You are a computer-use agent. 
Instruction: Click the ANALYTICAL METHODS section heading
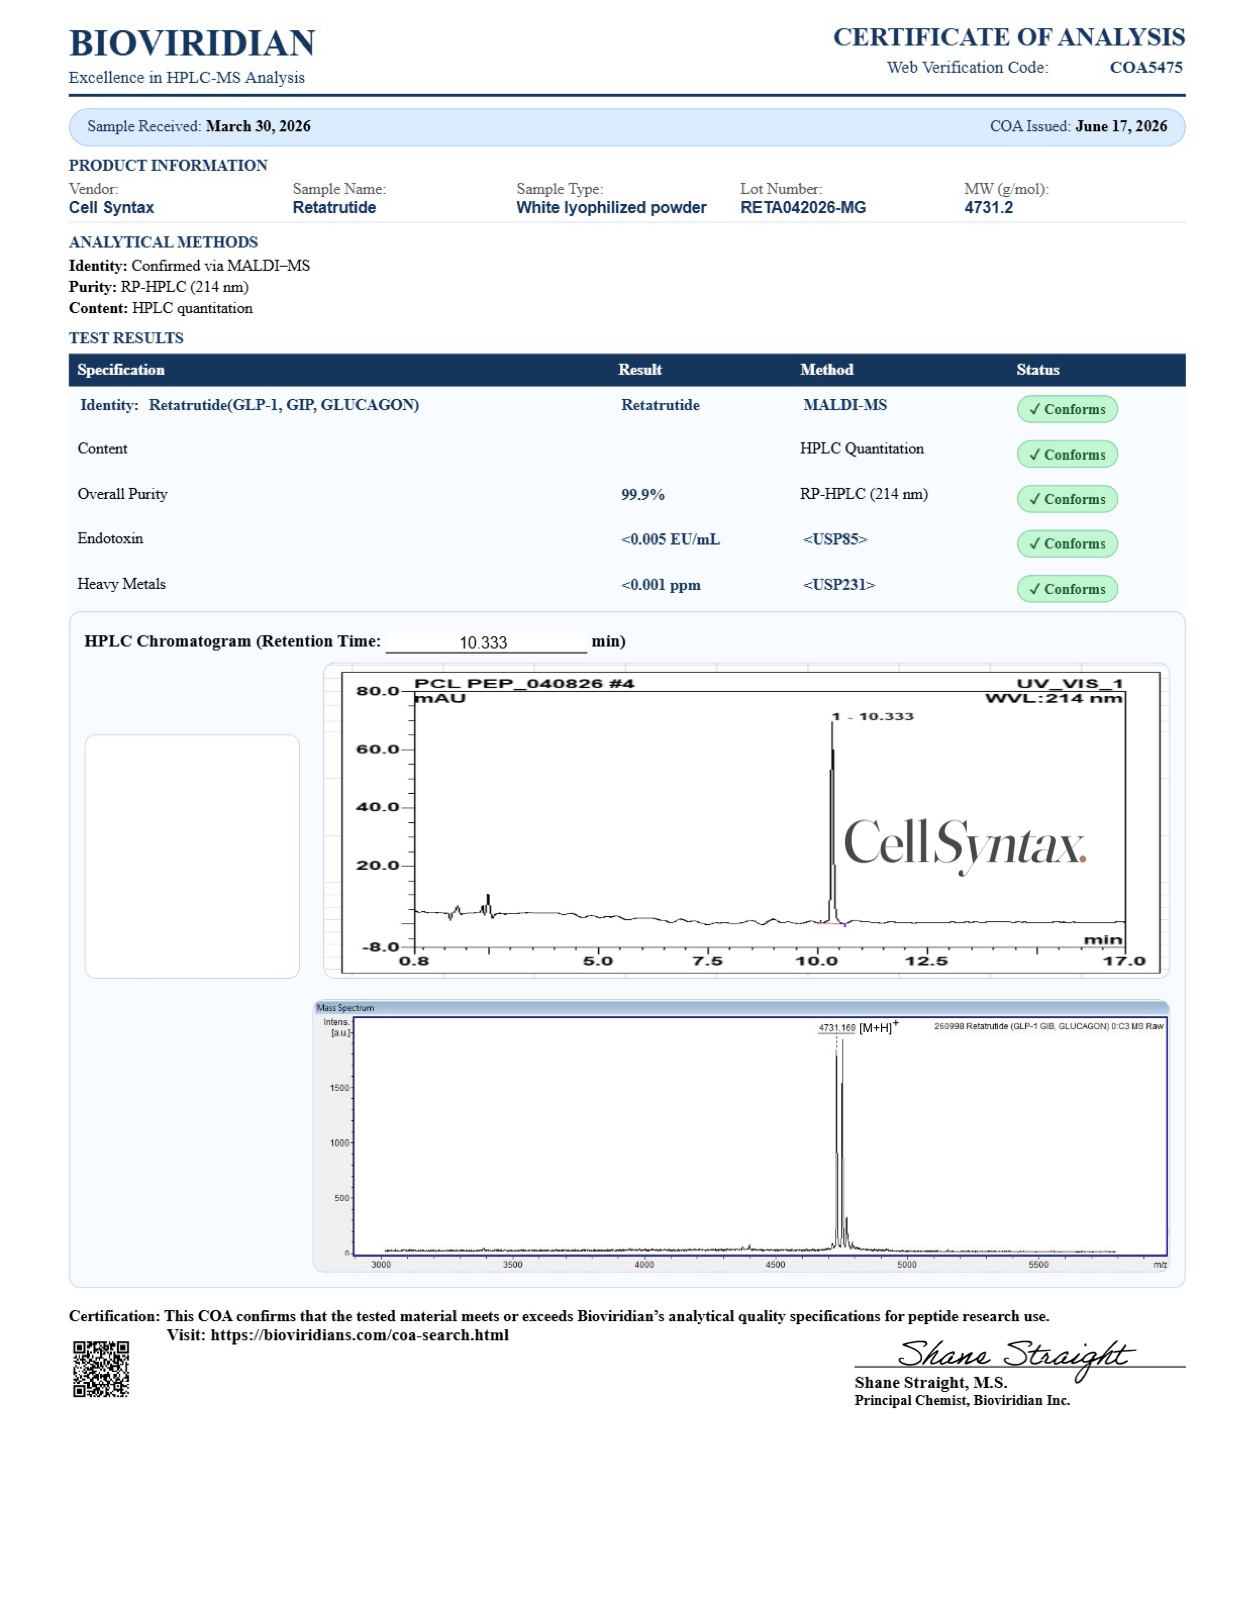tap(163, 242)
